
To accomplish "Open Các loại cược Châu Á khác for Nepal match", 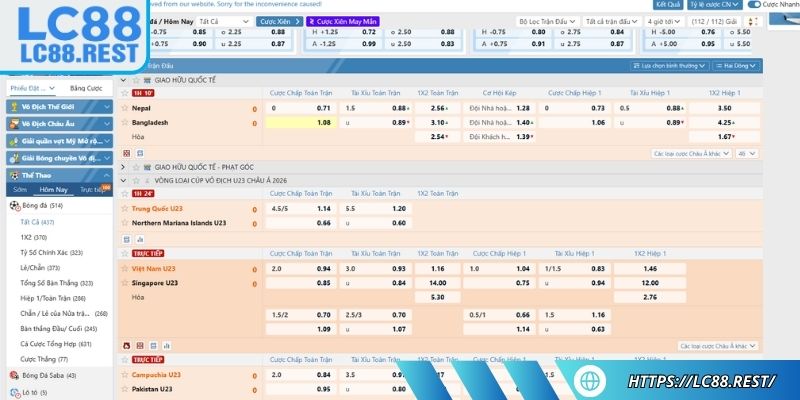I will tap(691, 154).
